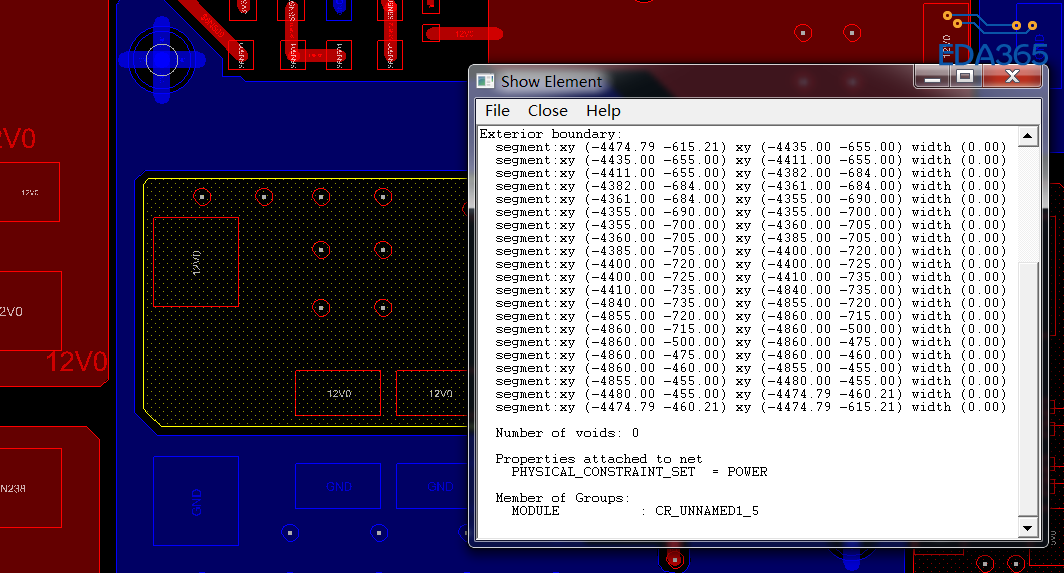The image size is (1064, 573).
Task: Click the 'Member of Groups:' line
Action: [563, 498]
